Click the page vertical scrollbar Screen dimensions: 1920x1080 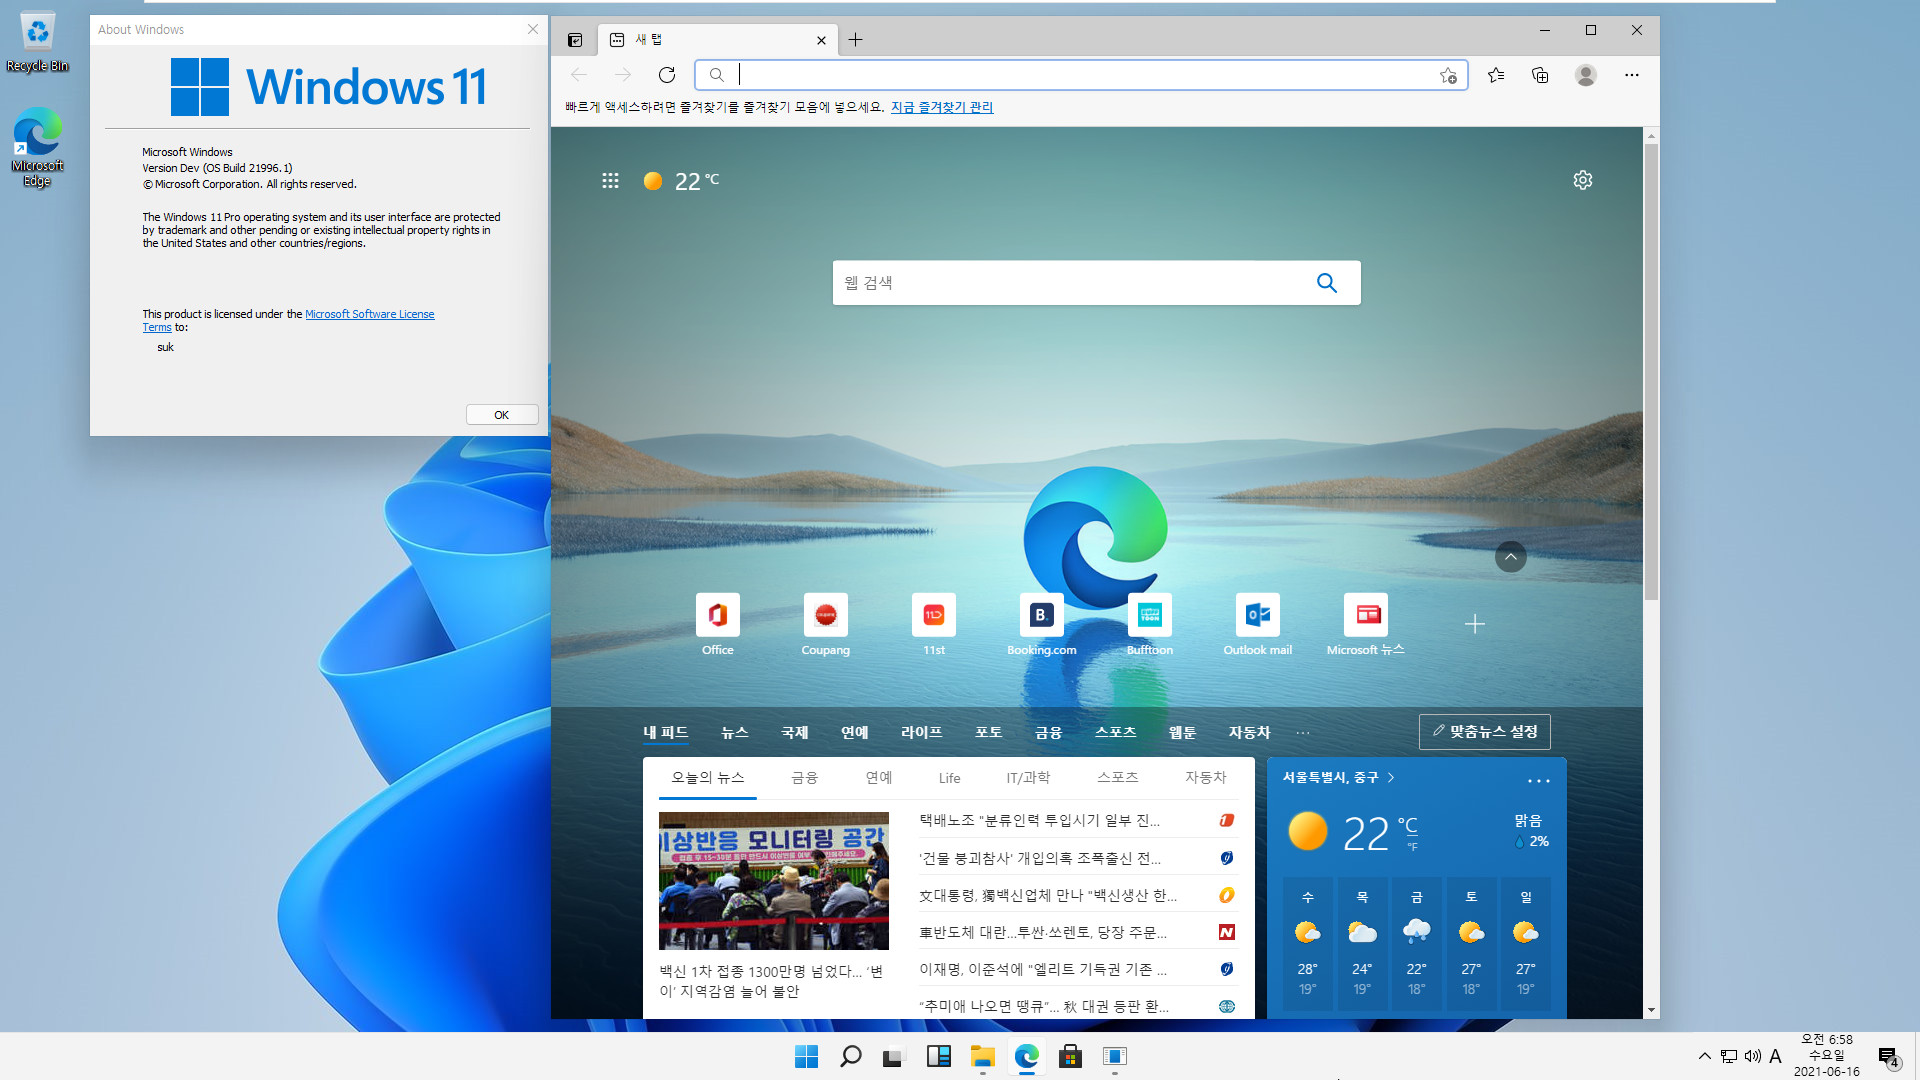click(1651, 372)
